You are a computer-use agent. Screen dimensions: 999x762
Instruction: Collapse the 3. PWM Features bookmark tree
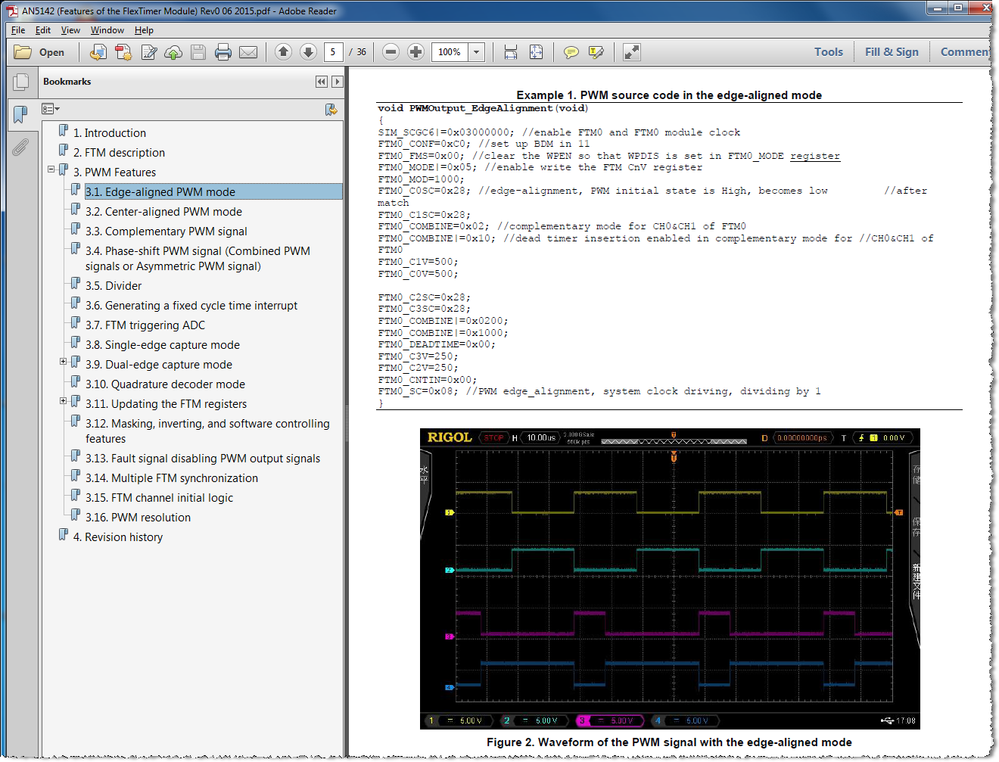(51, 171)
